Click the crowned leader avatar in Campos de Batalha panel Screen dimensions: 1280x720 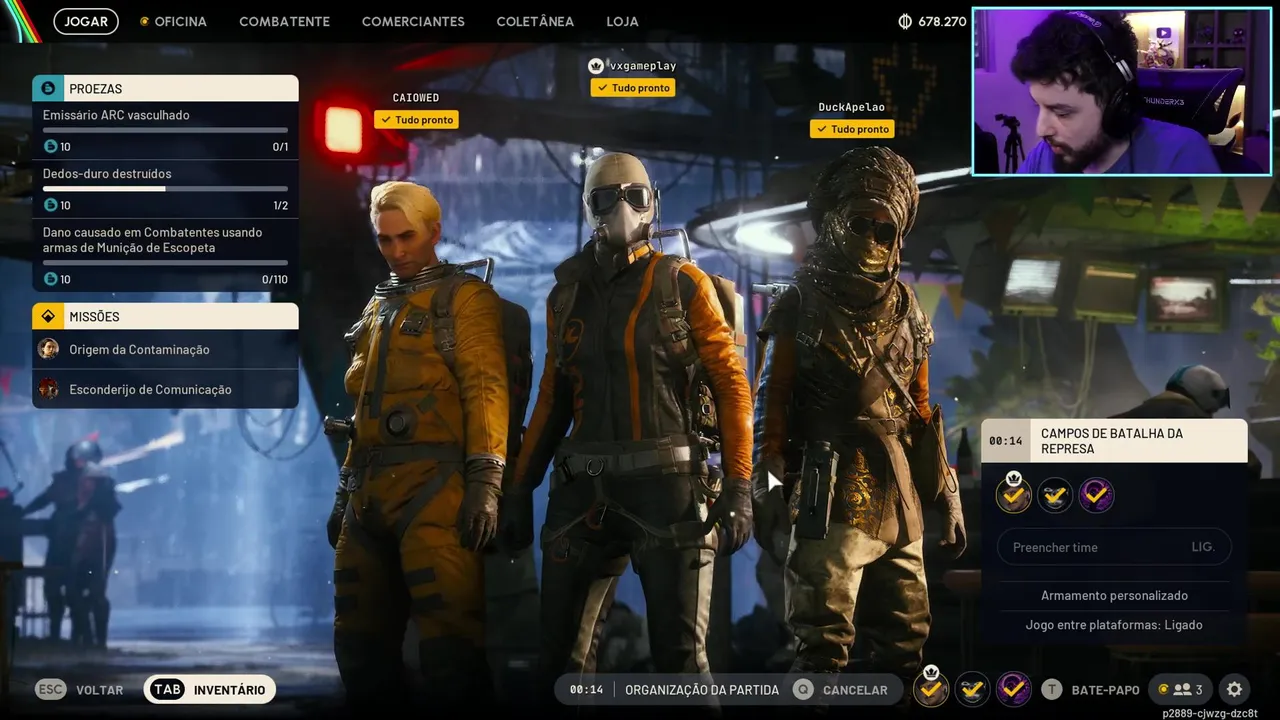coord(1014,494)
